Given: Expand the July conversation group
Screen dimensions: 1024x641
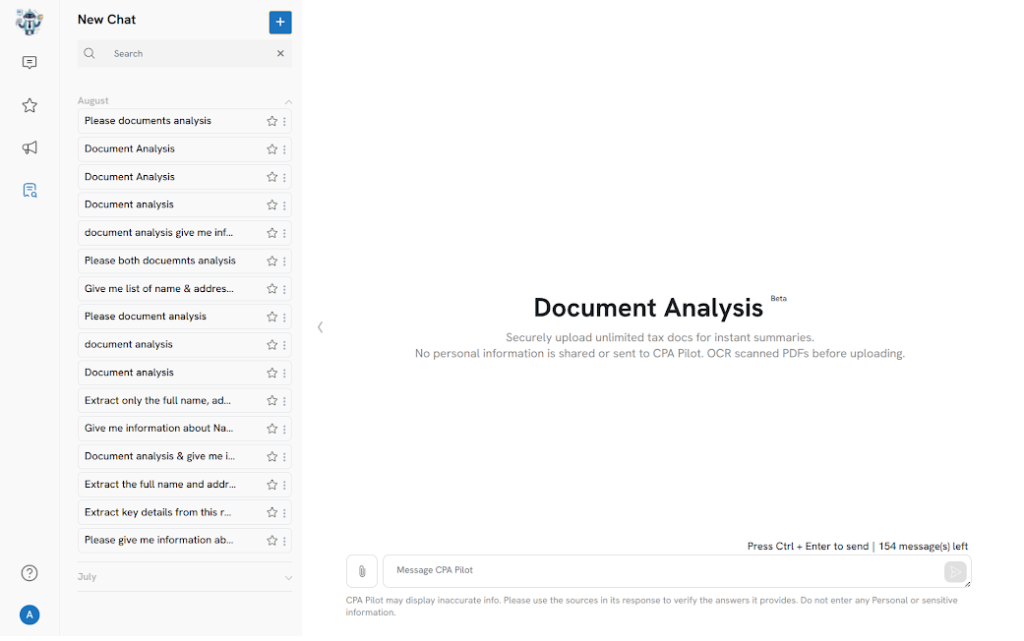Looking at the screenshot, I should coord(288,577).
